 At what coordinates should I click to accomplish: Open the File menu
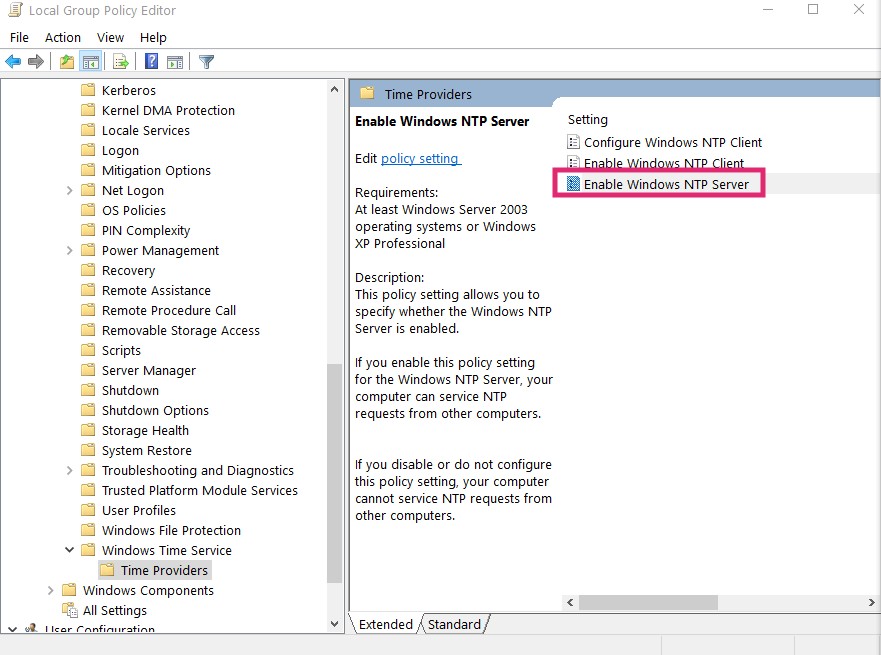[x=19, y=38]
